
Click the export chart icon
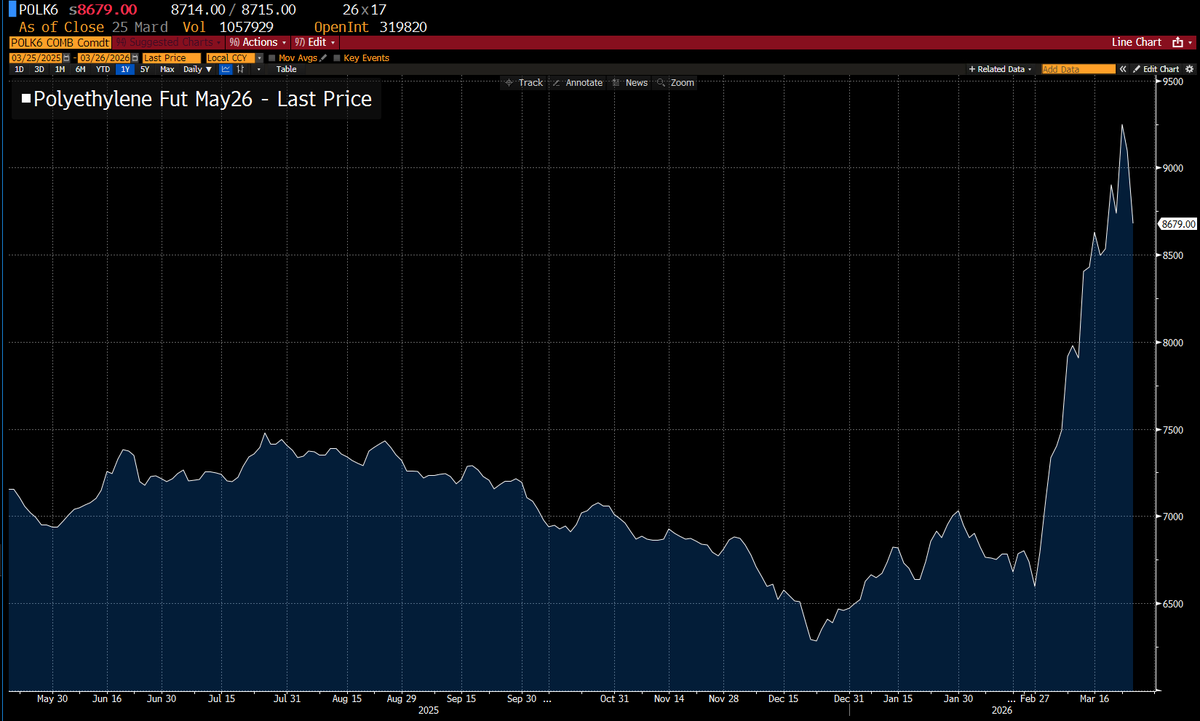point(1177,42)
